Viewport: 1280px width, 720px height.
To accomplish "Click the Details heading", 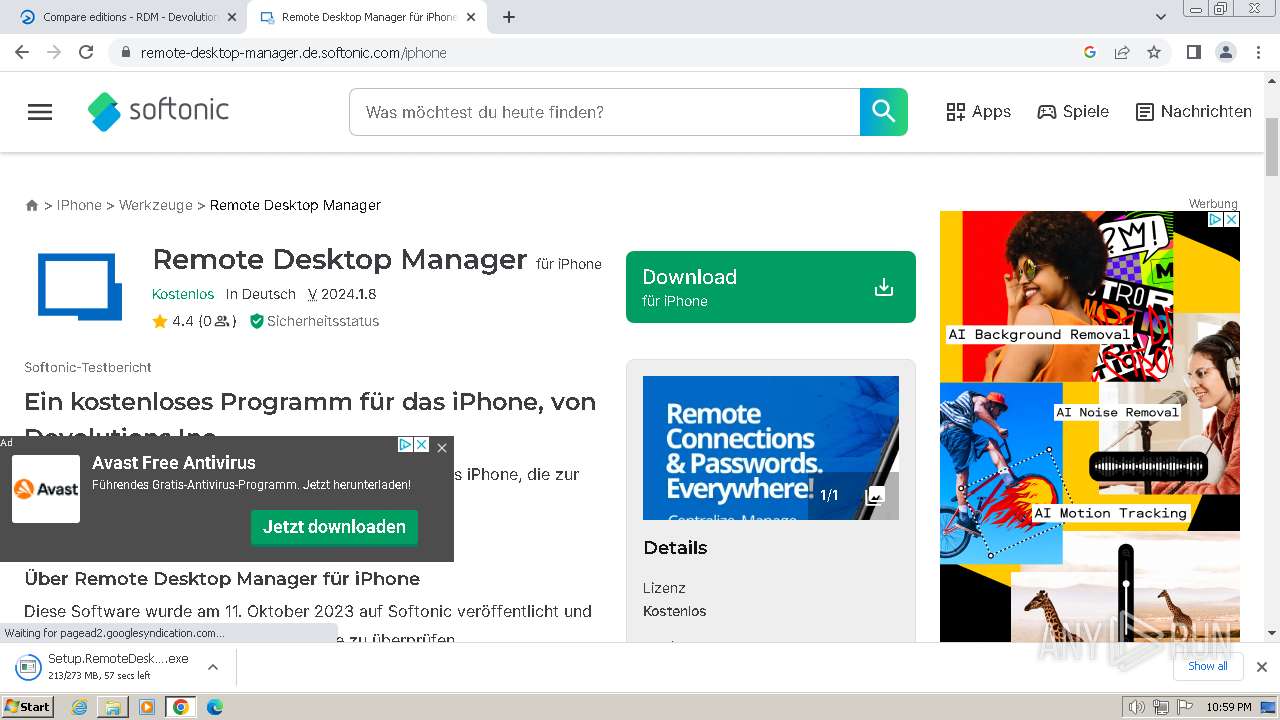I will [675, 548].
